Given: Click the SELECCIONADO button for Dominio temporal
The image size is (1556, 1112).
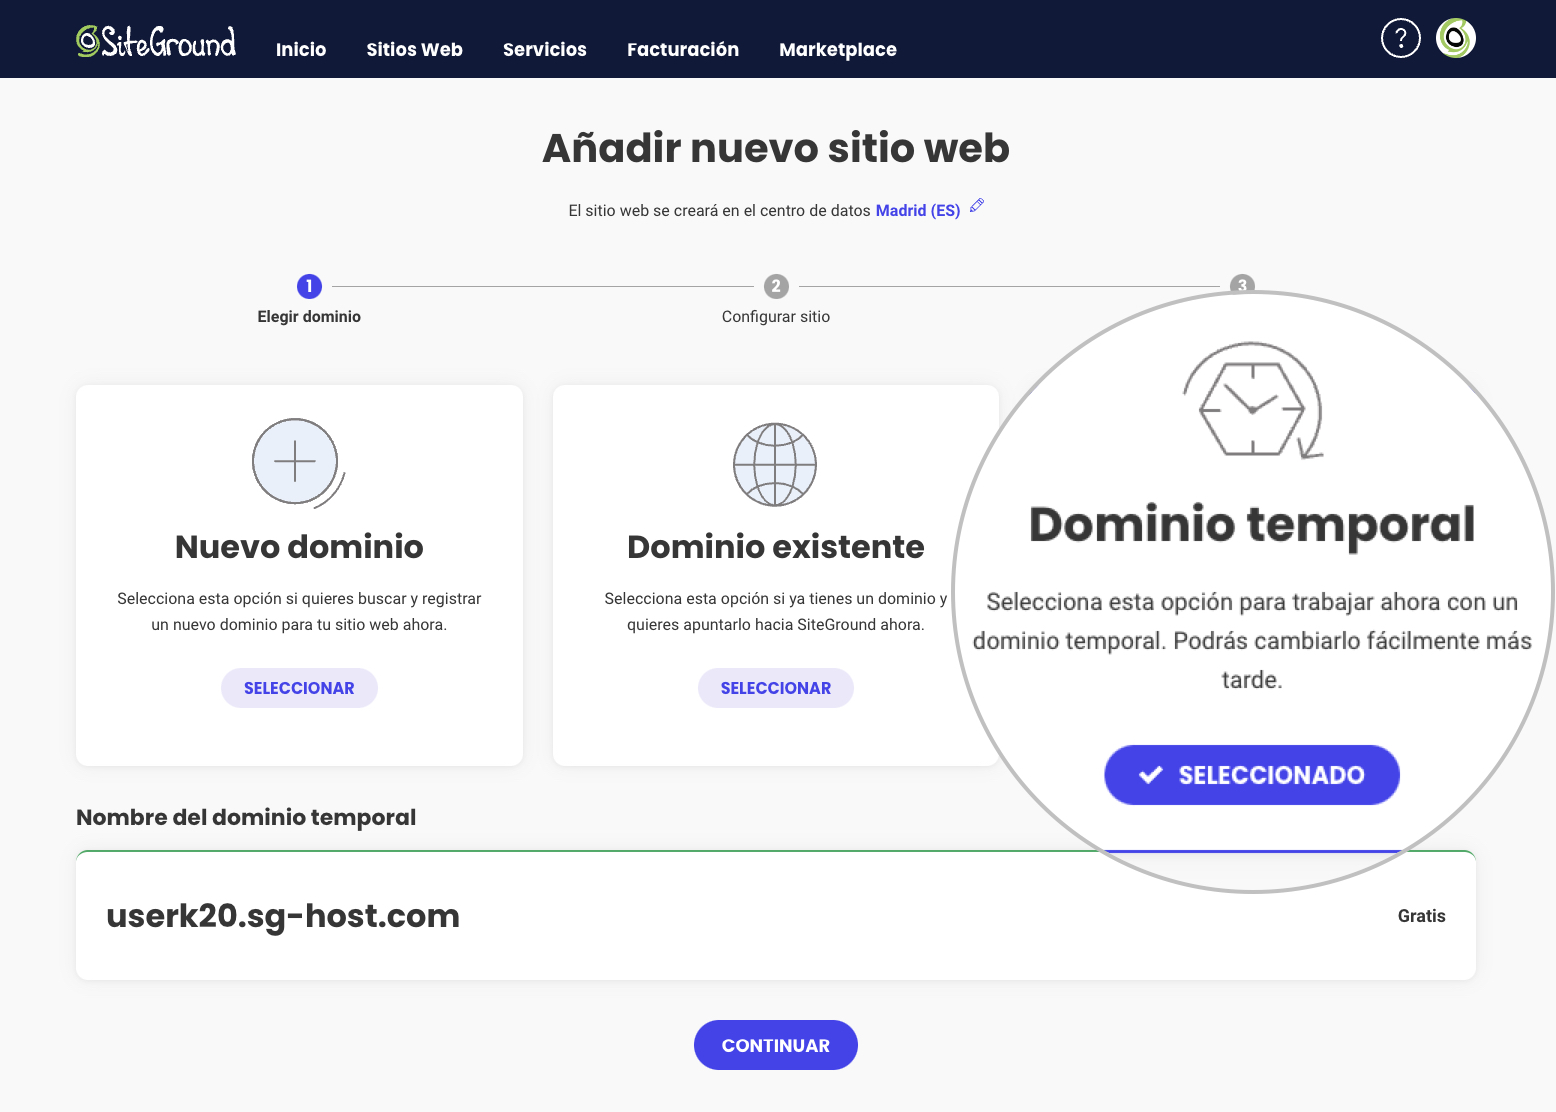Looking at the screenshot, I should pyautogui.click(x=1252, y=775).
